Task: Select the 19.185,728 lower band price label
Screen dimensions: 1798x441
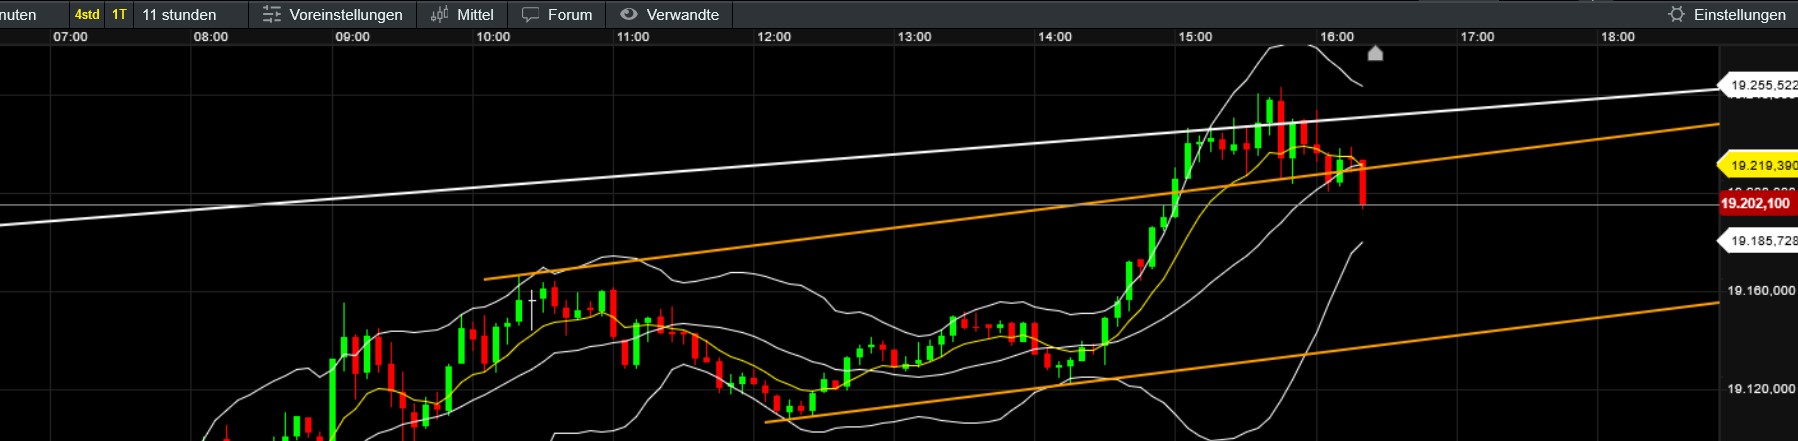Action: click(1759, 241)
